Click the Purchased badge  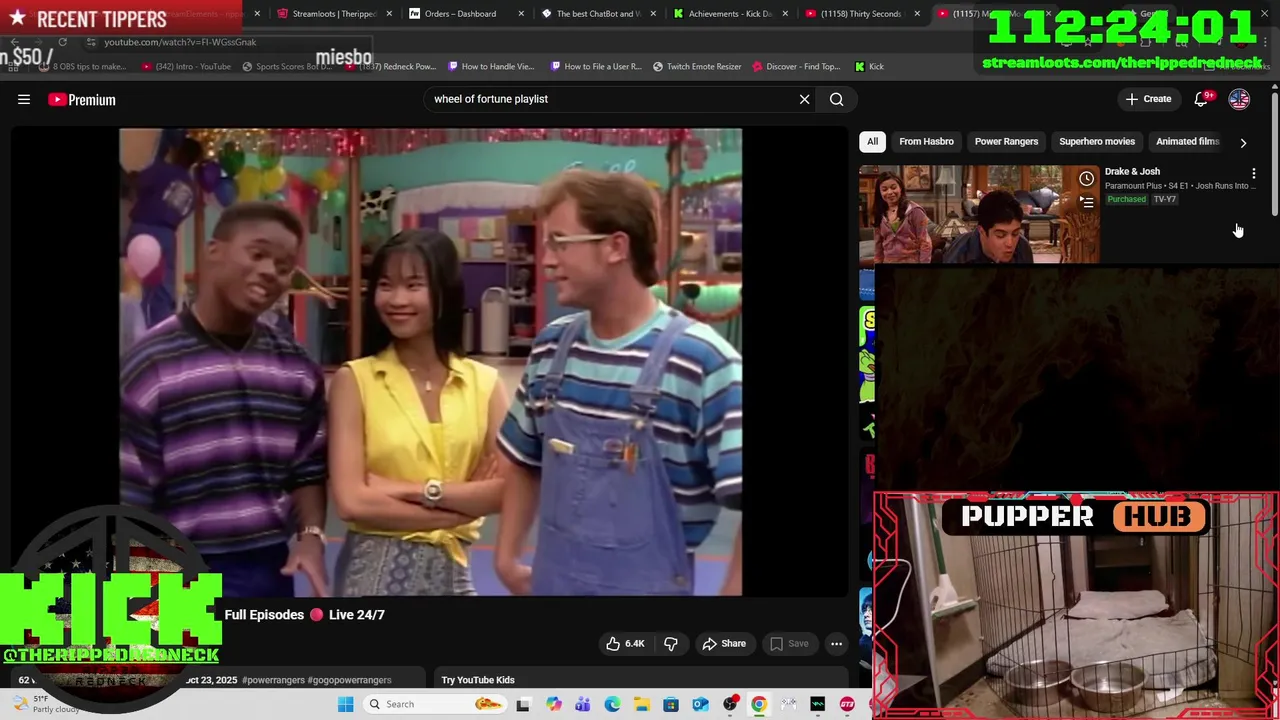pos(1126,199)
